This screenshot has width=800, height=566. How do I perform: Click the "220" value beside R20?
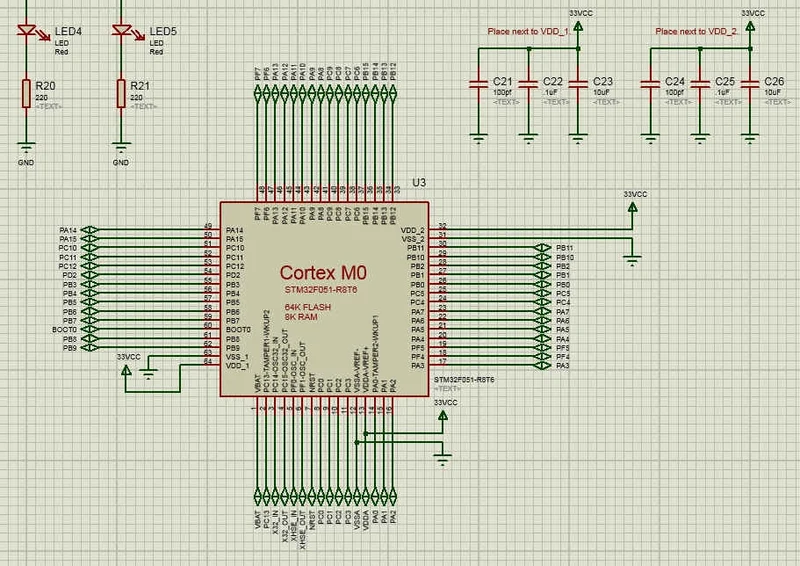(41, 97)
